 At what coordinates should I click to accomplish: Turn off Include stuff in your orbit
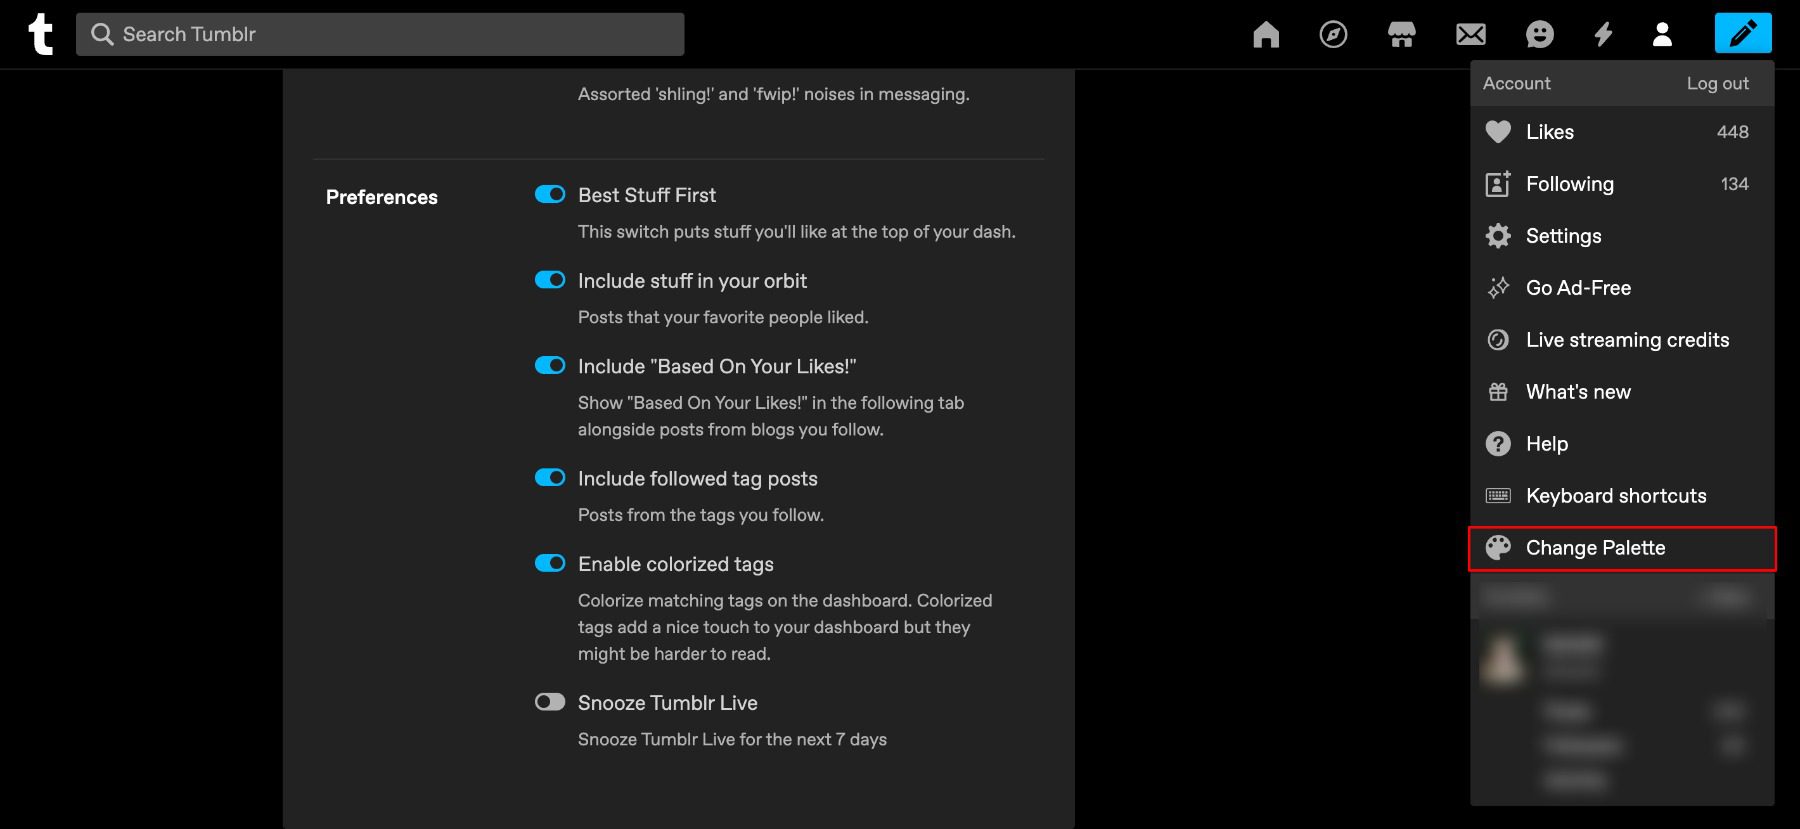click(x=550, y=280)
